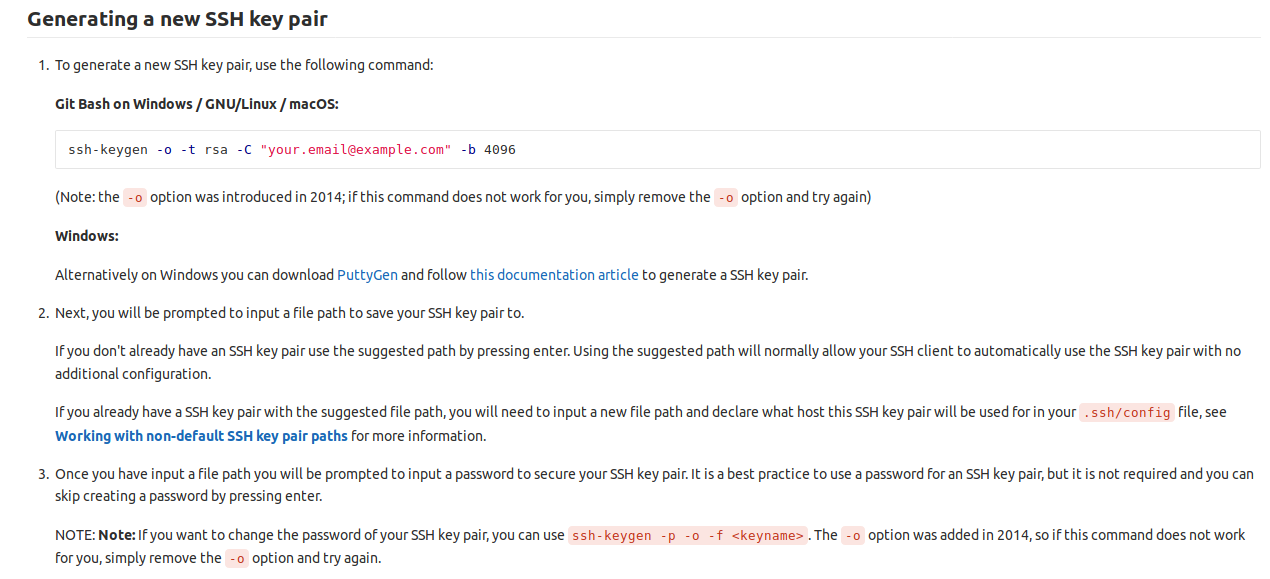The height and width of the screenshot is (579, 1270).
Task: Follow the "this documentation article" link
Action: (x=554, y=275)
